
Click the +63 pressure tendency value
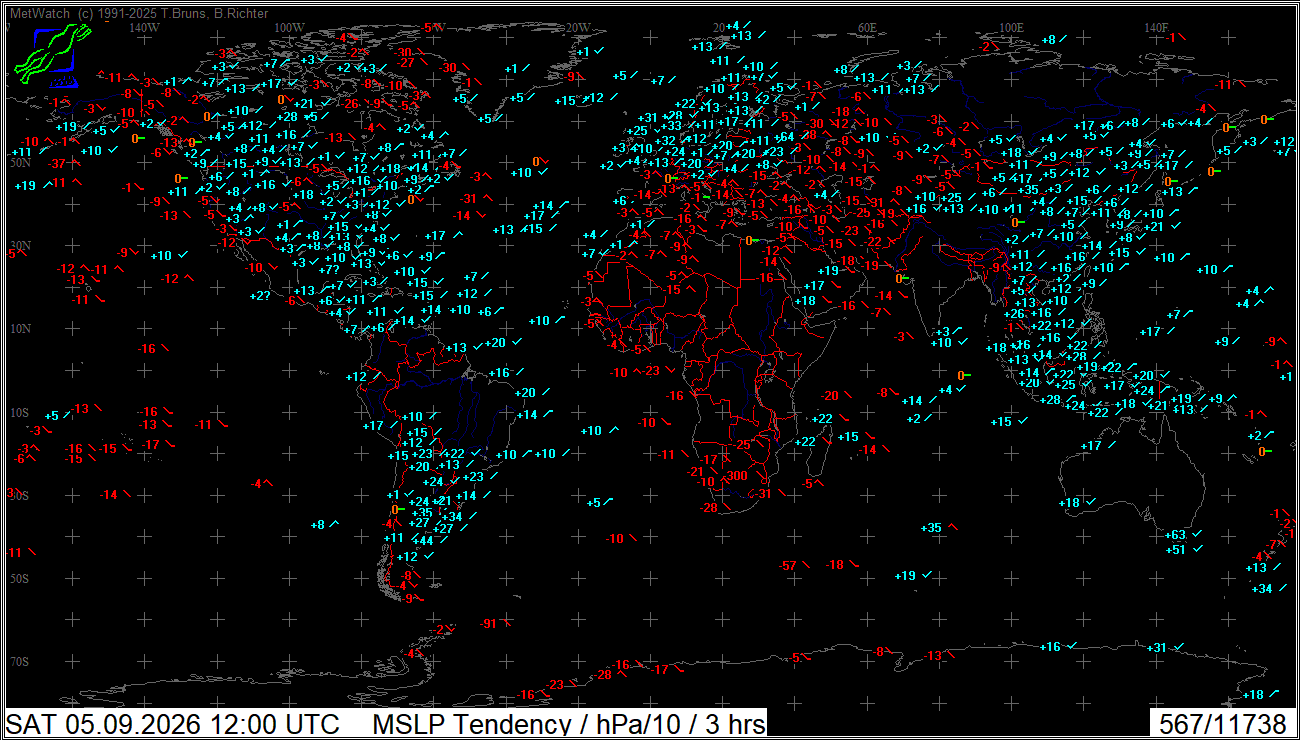pyautogui.click(x=1176, y=535)
